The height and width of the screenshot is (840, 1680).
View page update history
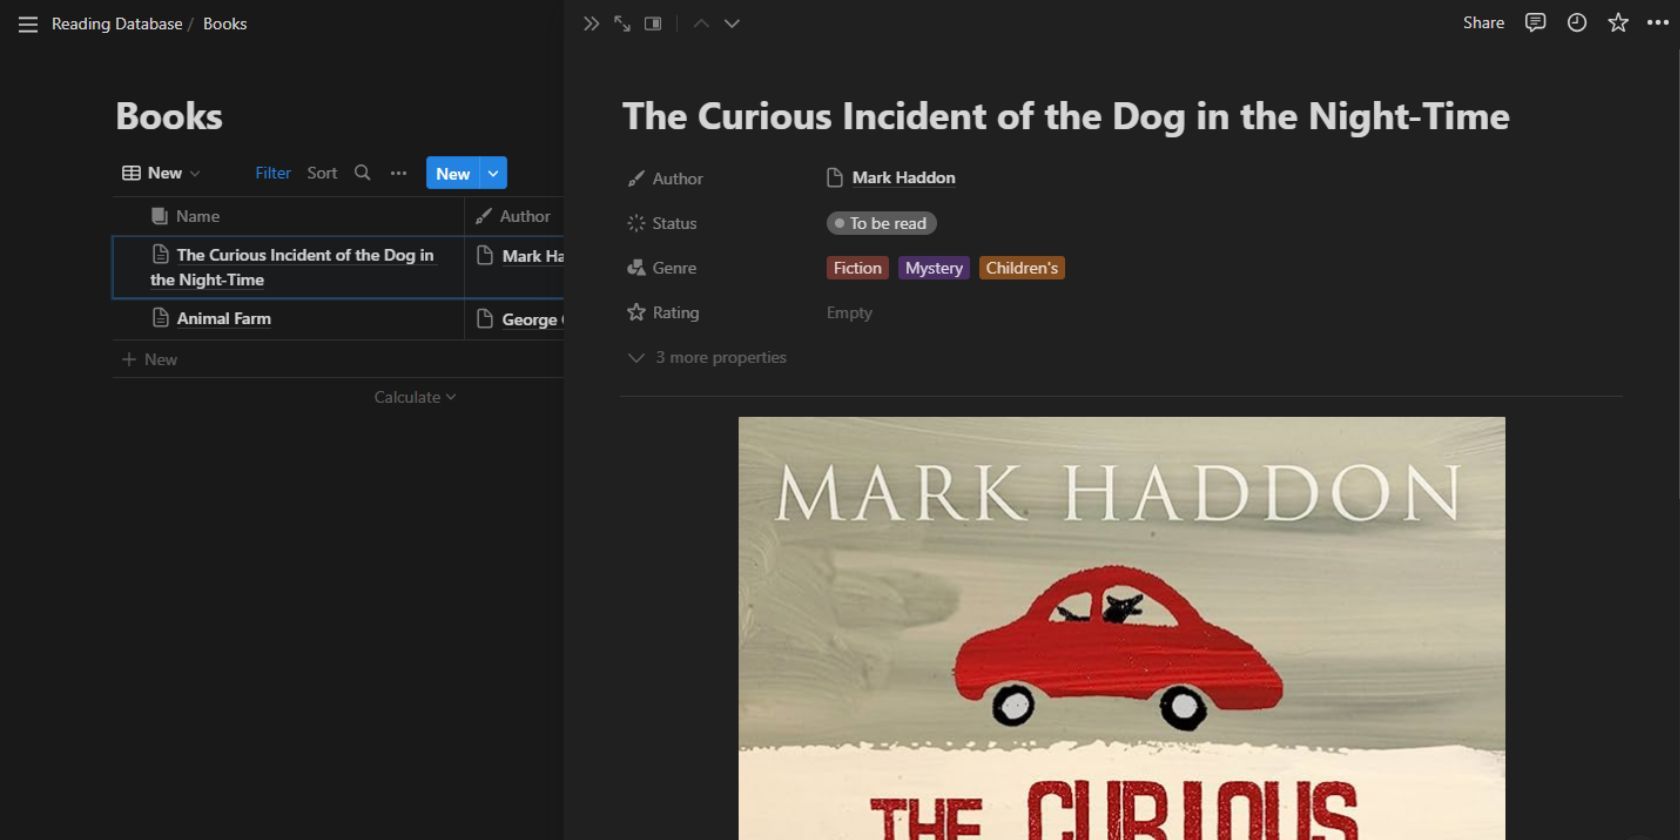coord(1577,23)
